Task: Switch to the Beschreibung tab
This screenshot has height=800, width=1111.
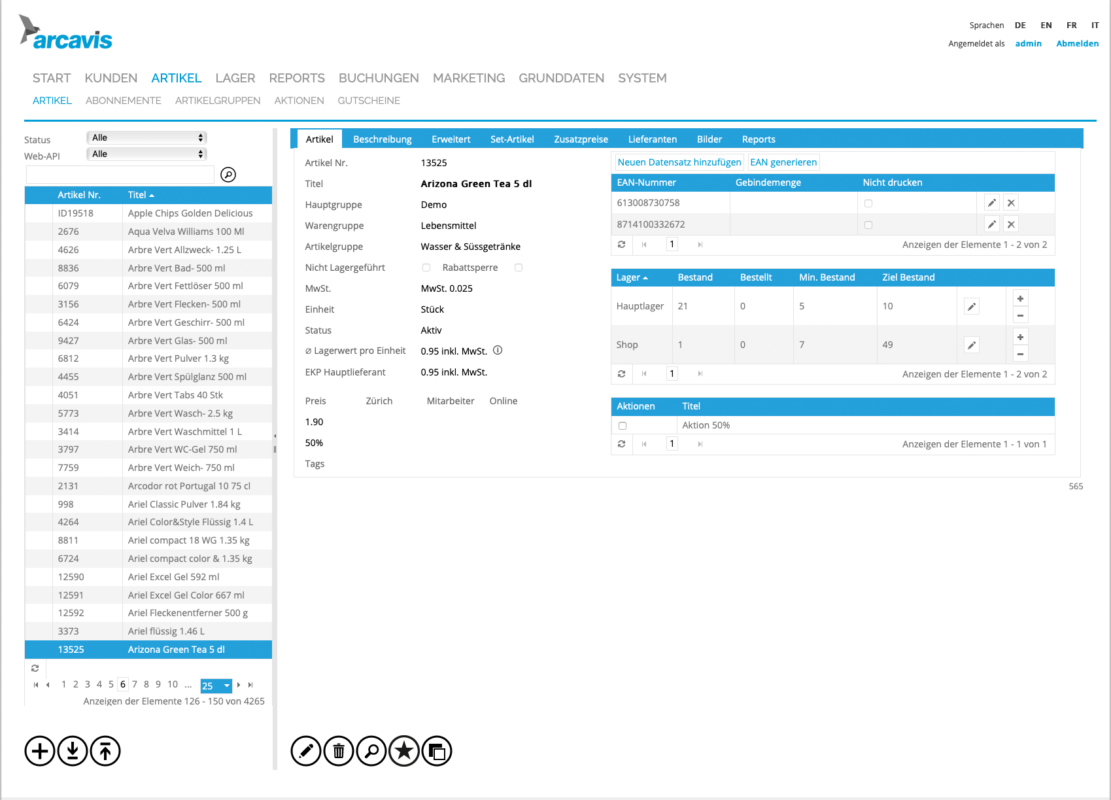Action: [382, 139]
